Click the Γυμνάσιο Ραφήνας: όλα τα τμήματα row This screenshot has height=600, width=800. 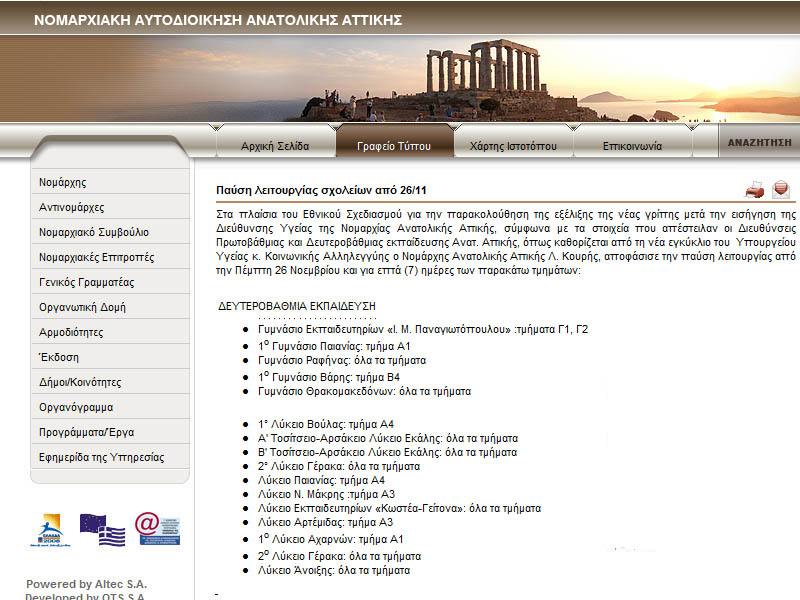(342, 360)
